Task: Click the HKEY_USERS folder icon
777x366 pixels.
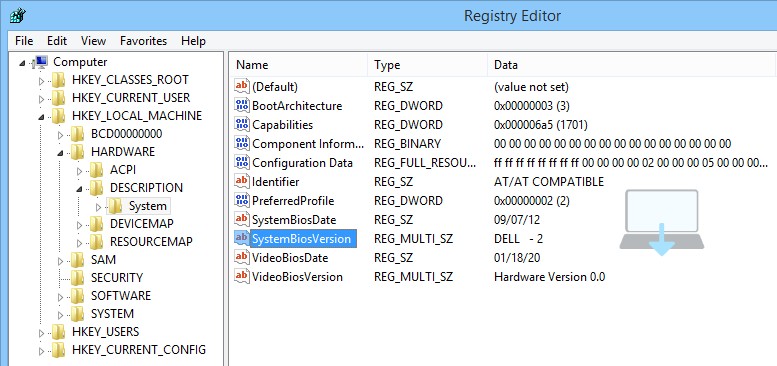Action: coord(58,332)
